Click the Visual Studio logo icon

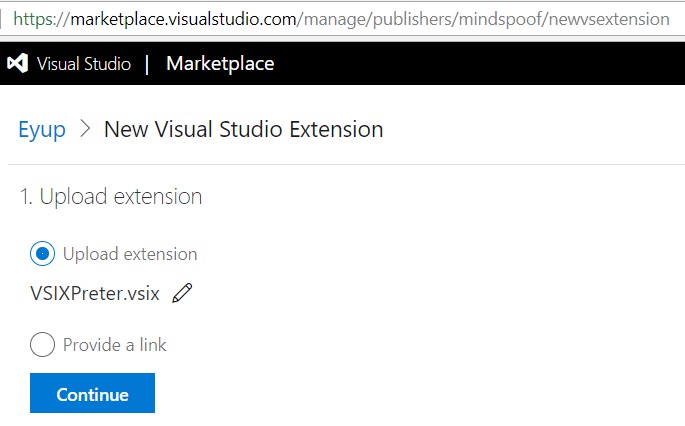17,64
